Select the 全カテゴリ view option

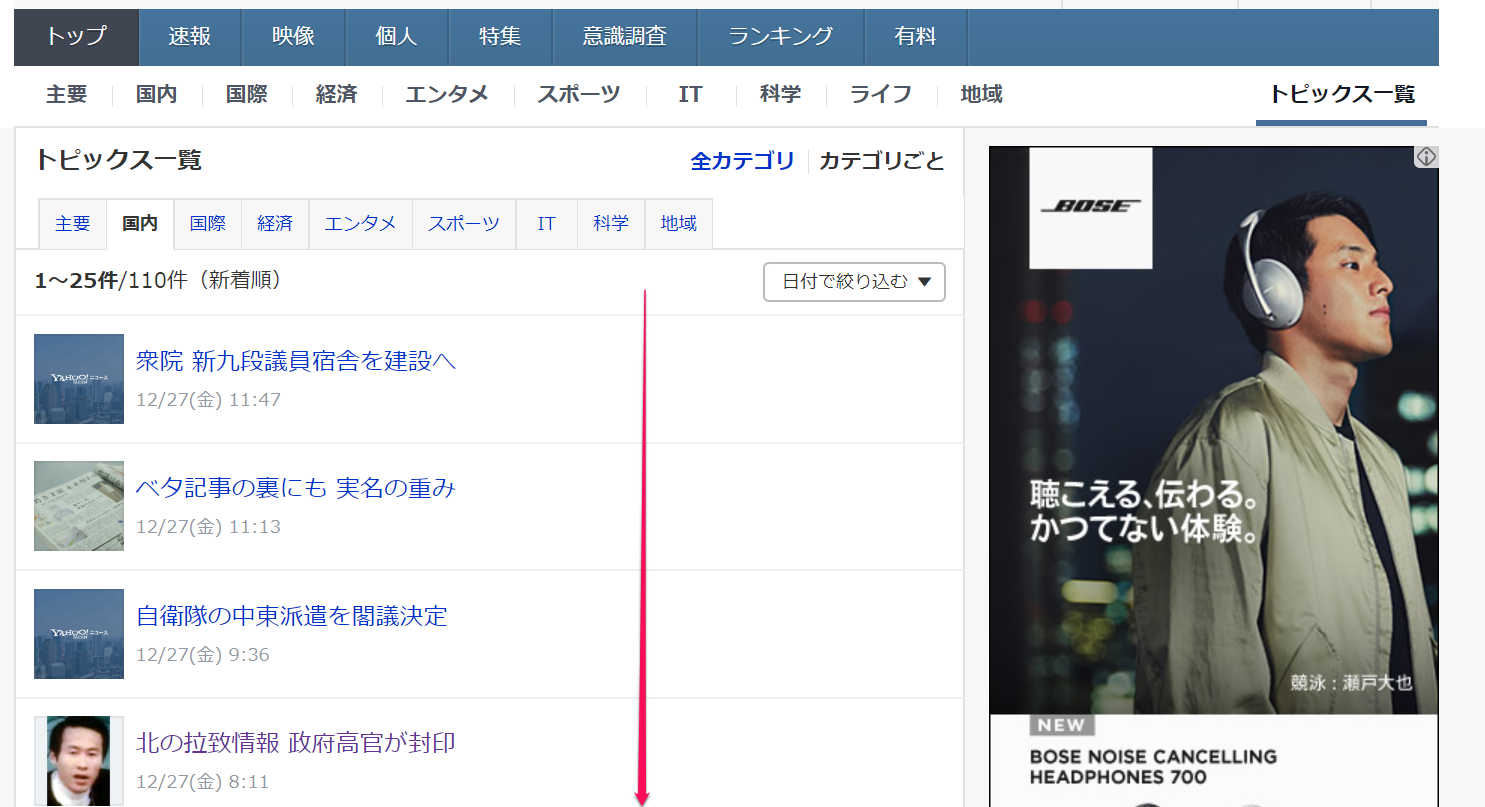742,161
